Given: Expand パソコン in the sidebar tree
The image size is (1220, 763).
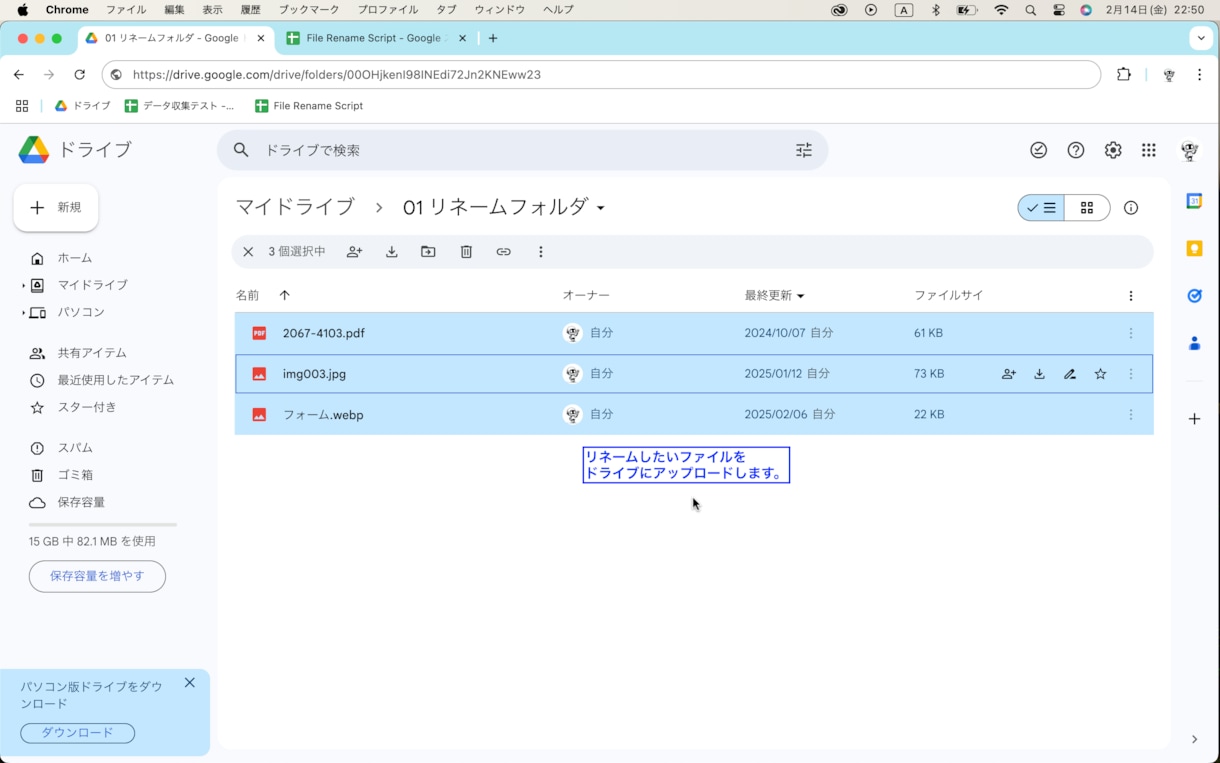Looking at the screenshot, I should (23, 312).
